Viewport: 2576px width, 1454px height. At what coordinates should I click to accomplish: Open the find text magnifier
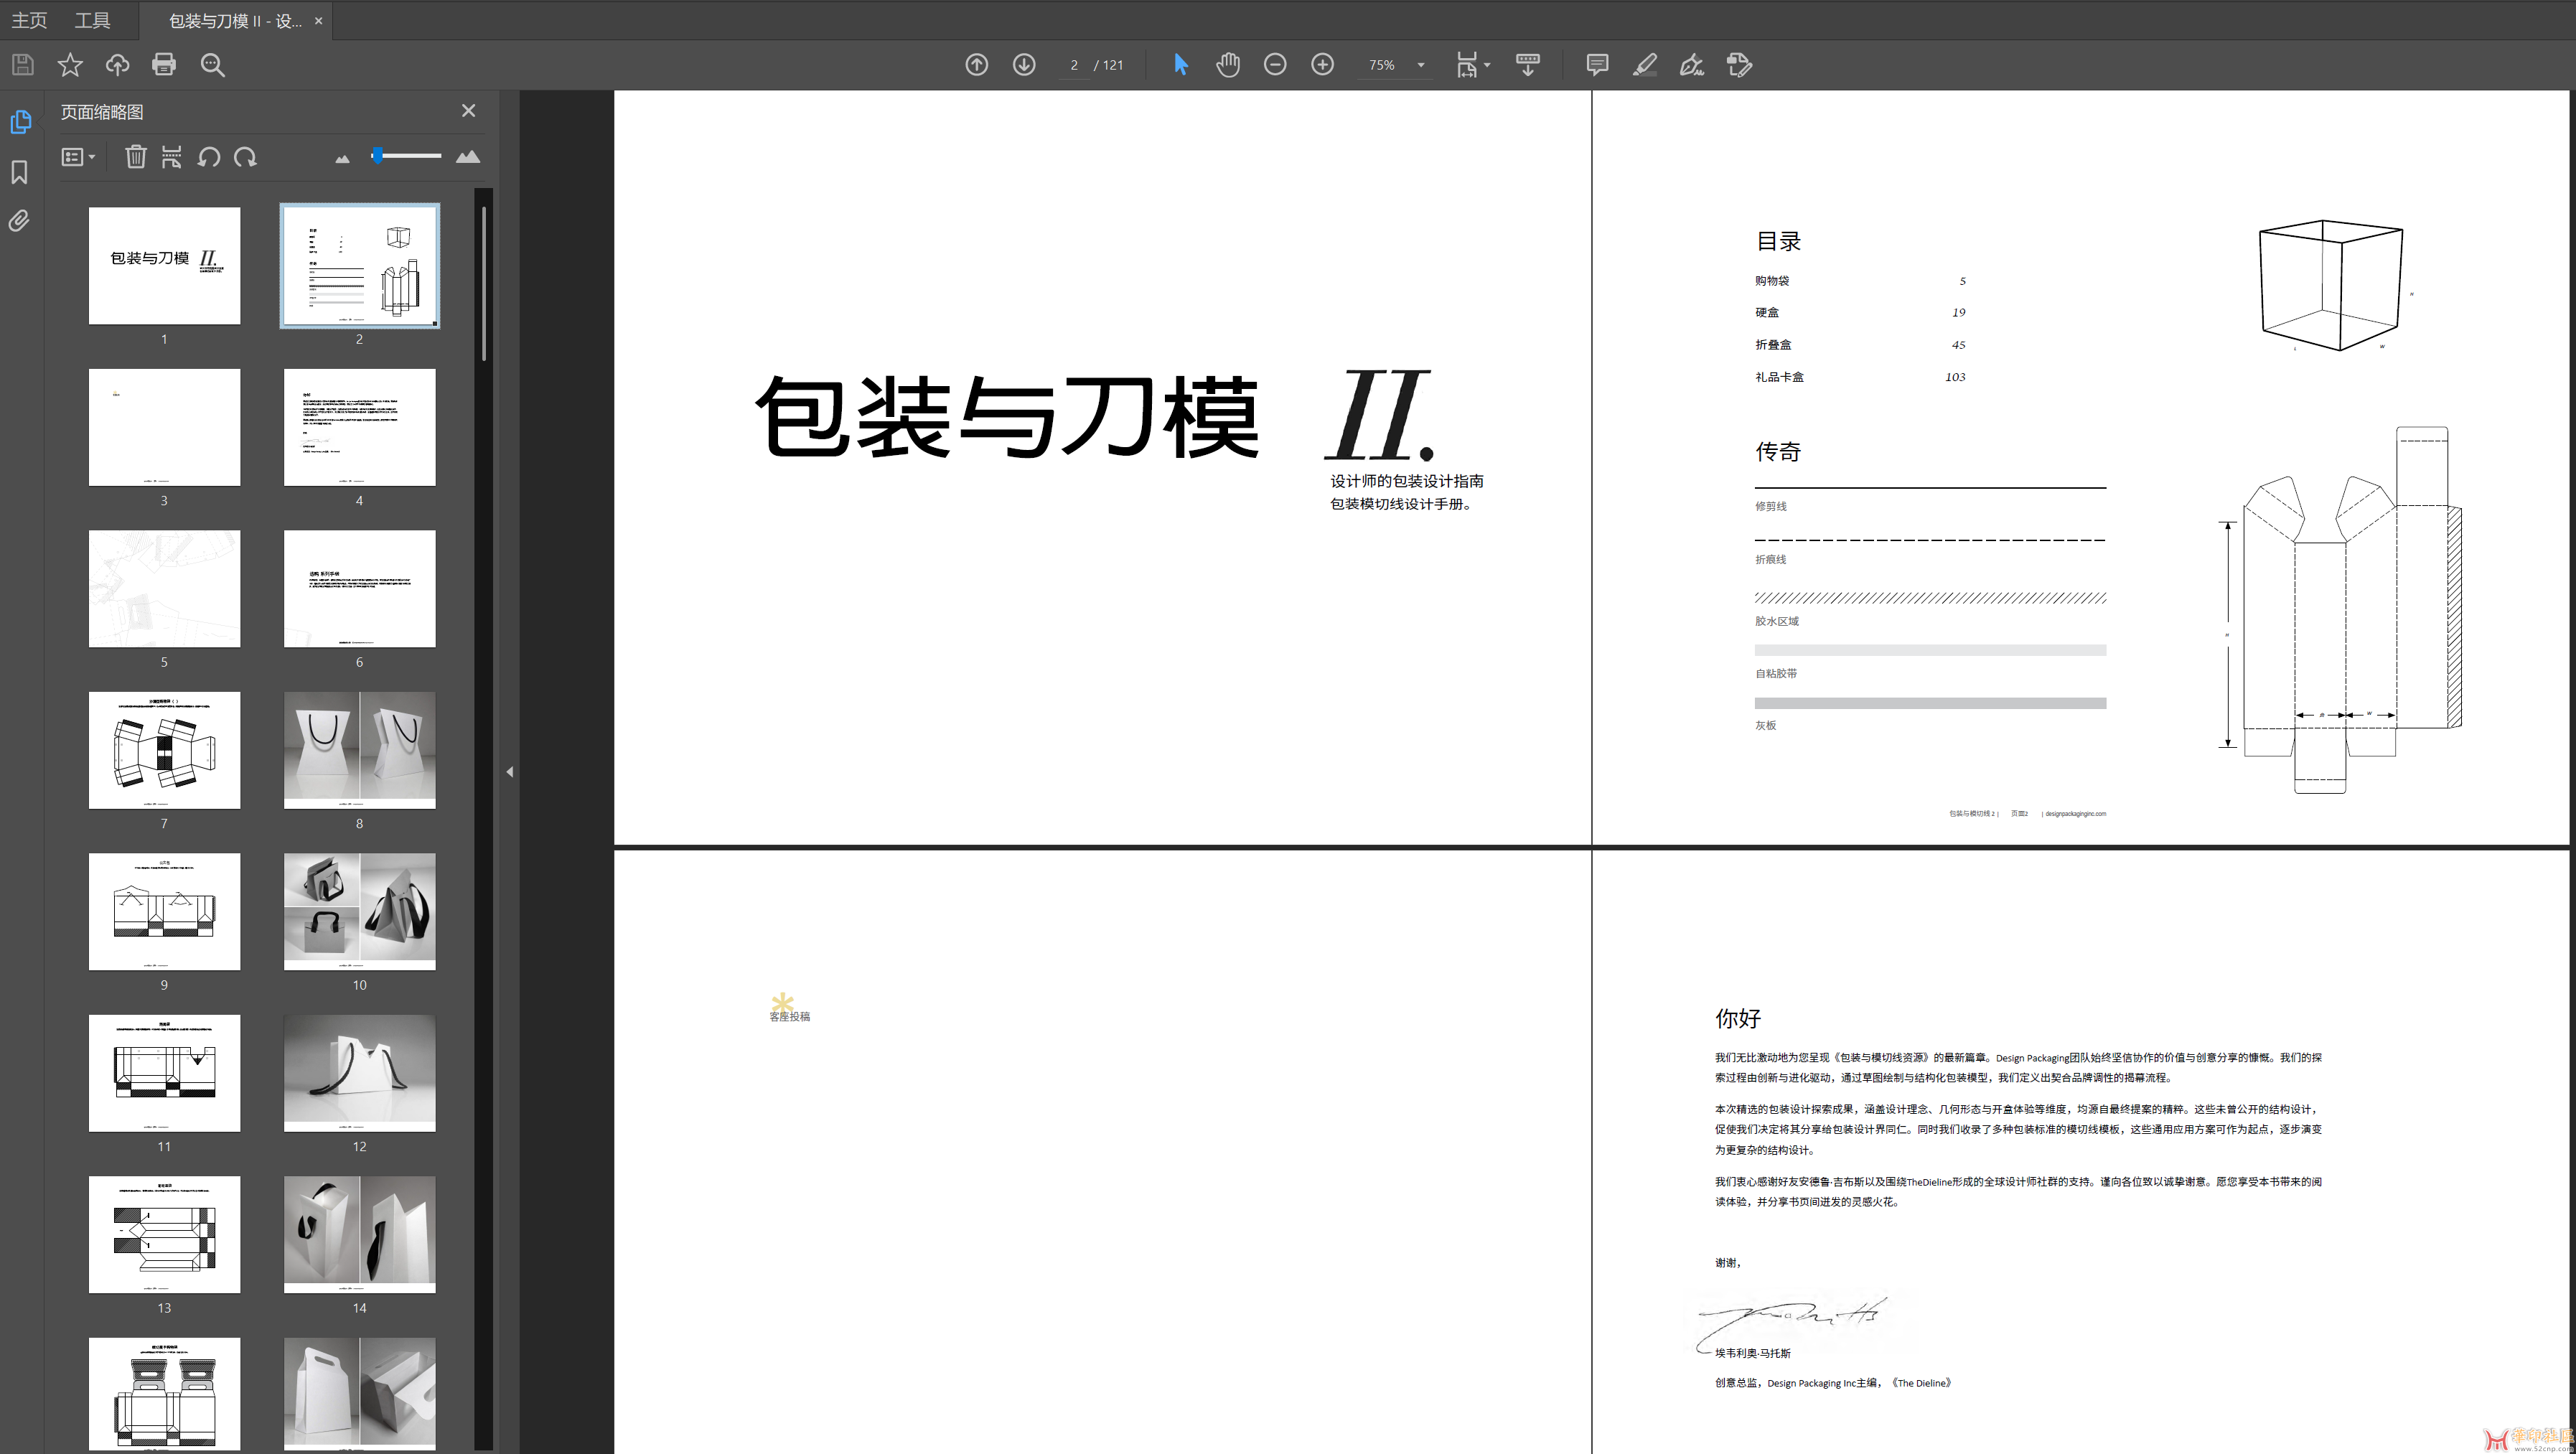(x=212, y=65)
